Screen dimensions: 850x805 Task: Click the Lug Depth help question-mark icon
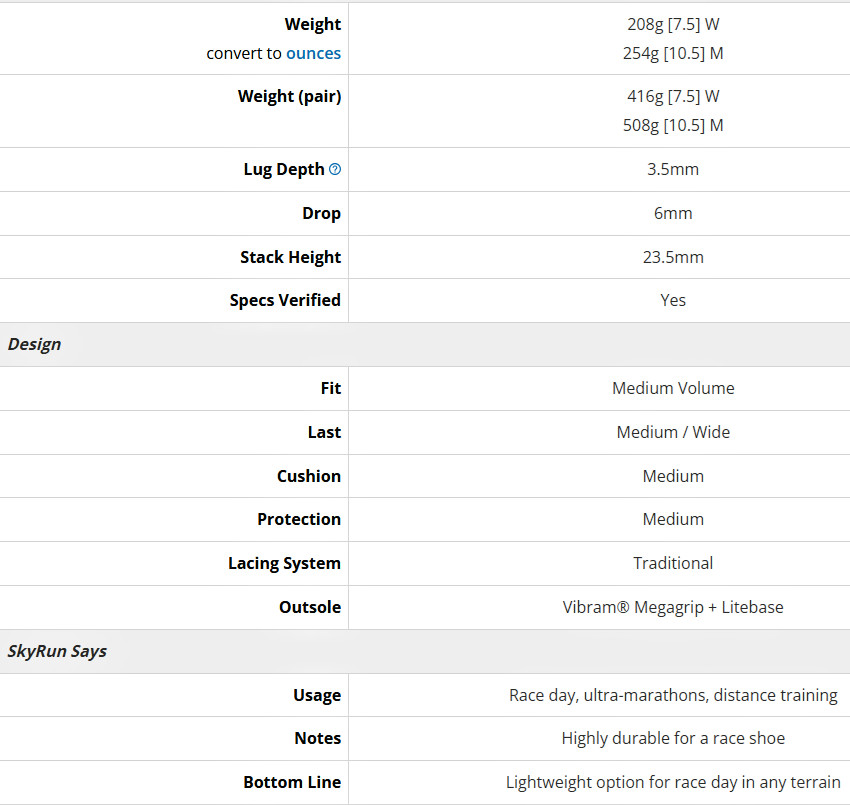tap(335, 169)
